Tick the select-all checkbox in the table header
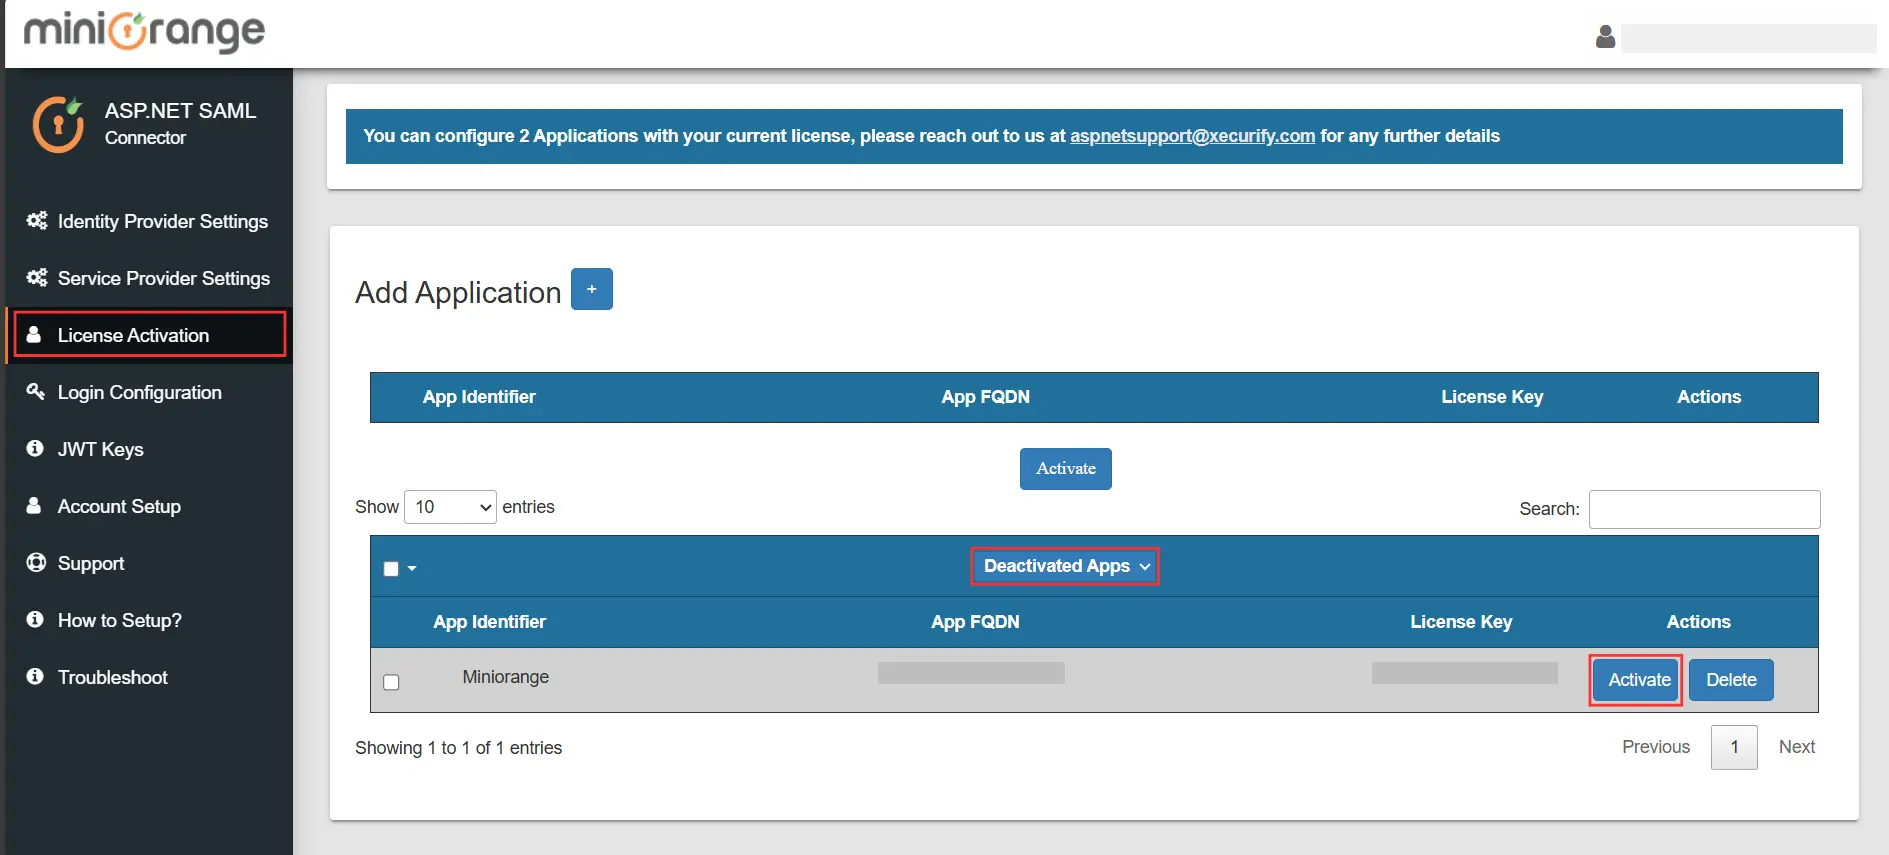The width and height of the screenshot is (1889, 855). (391, 568)
